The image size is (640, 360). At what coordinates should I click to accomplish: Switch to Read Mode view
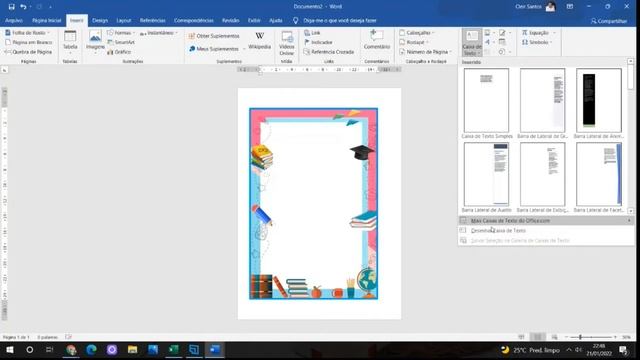[521, 337]
